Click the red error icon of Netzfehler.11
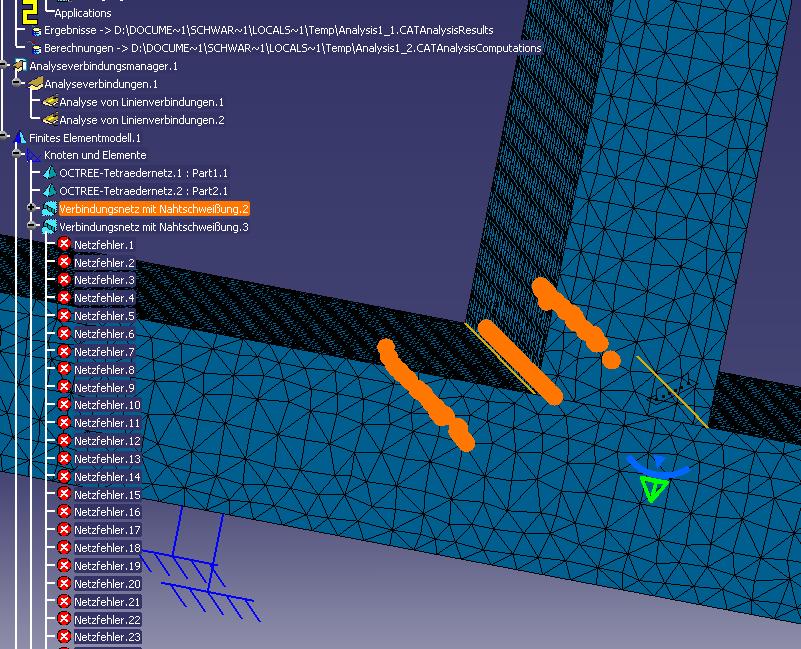Viewport: 801px width, 649px height. pyautogui.click(x=64, y=423)
